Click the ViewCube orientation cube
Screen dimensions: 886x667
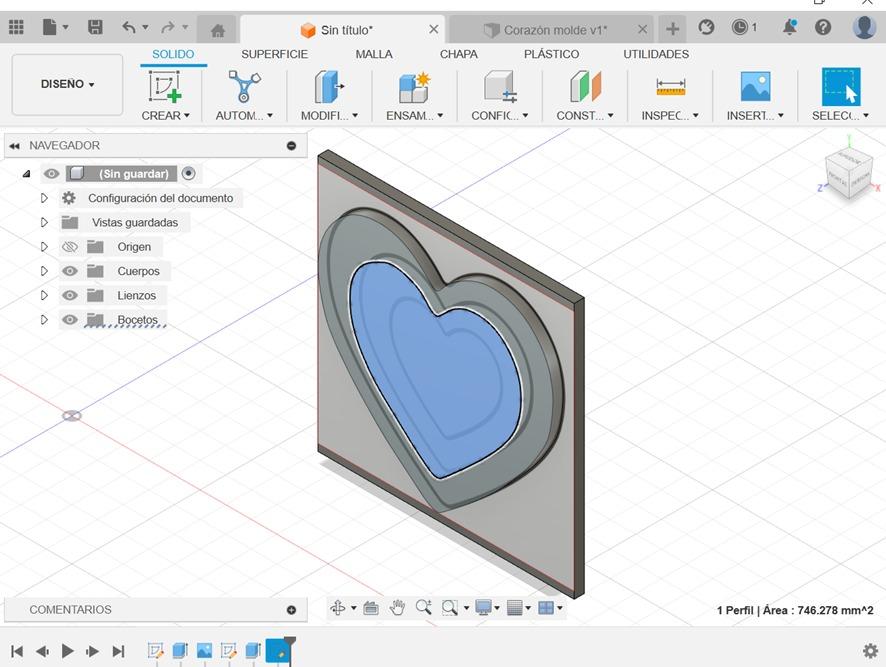[848, 172]
